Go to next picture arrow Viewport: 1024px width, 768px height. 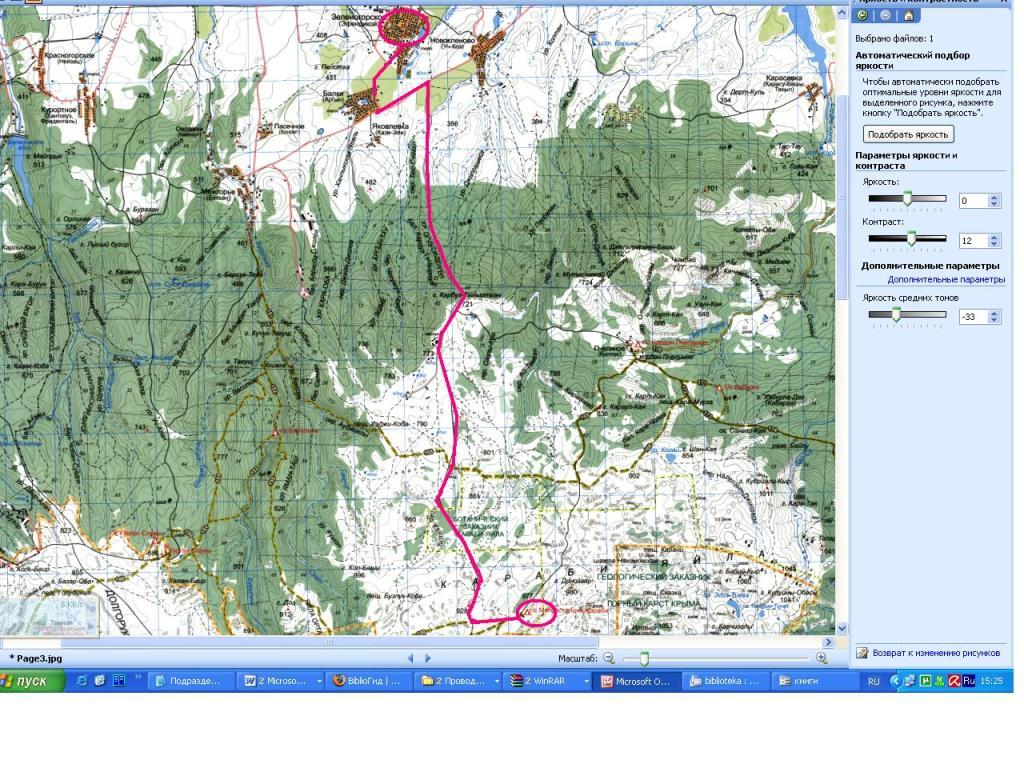(428, 658)
